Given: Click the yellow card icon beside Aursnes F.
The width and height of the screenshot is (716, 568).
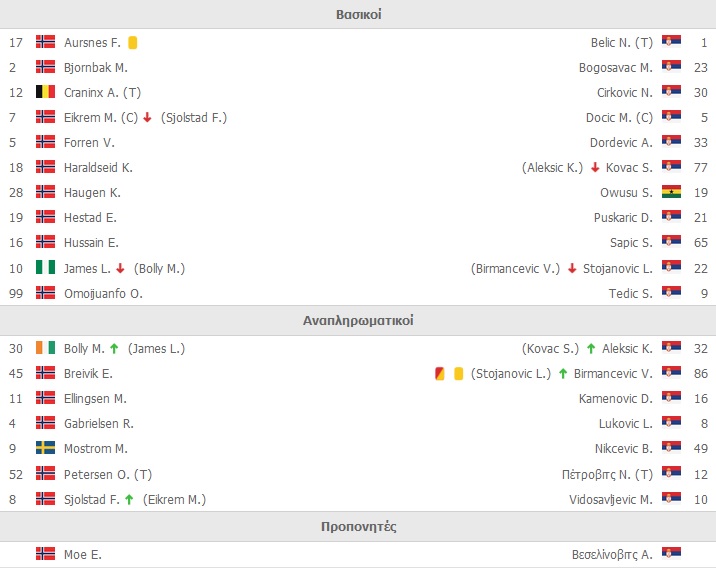Looking at the screenshot, I should (133, 42).
